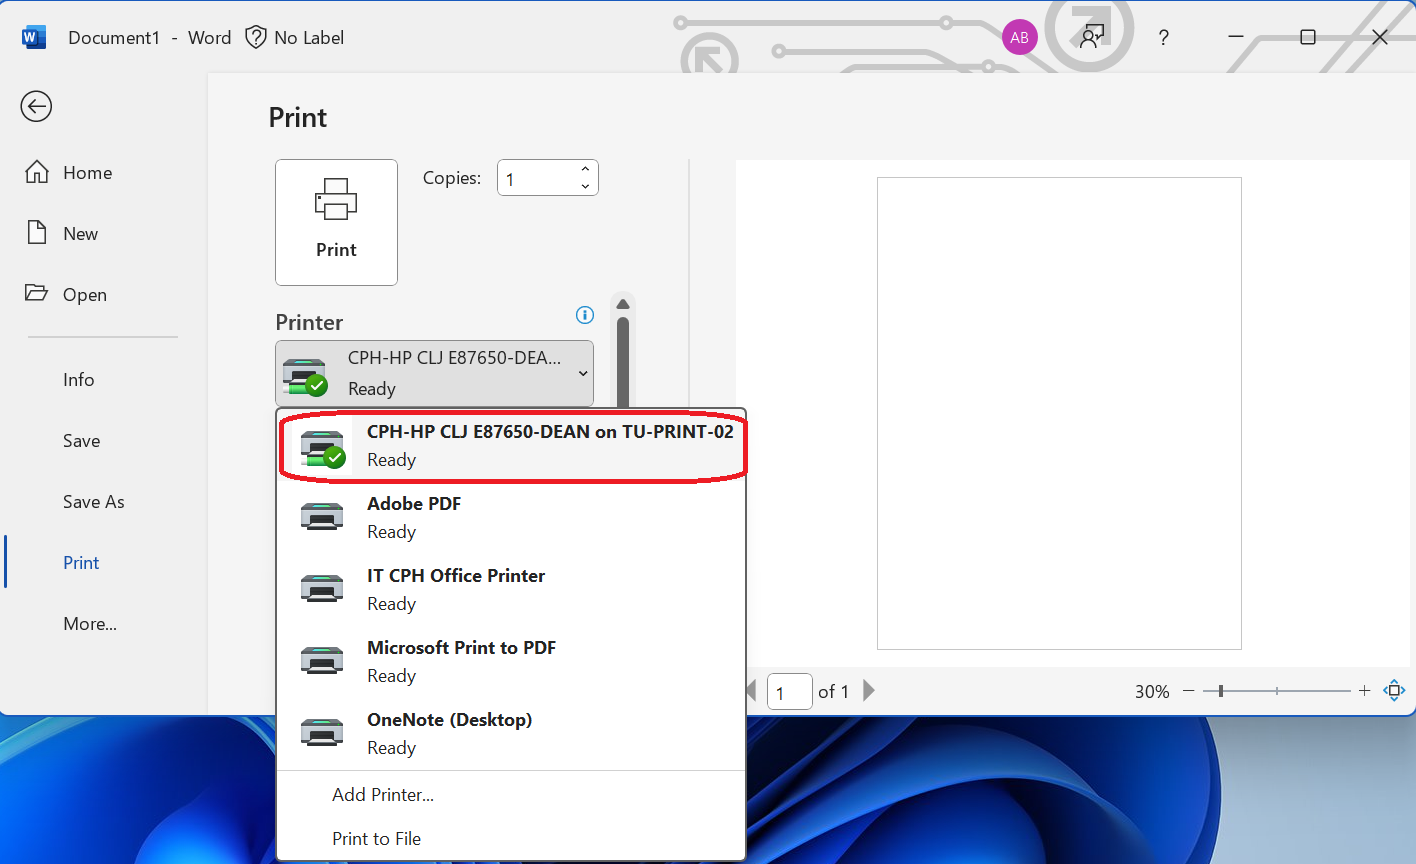Open the AB account avatar
This screenshot has width=1416, height=864.
[1019, 38]
